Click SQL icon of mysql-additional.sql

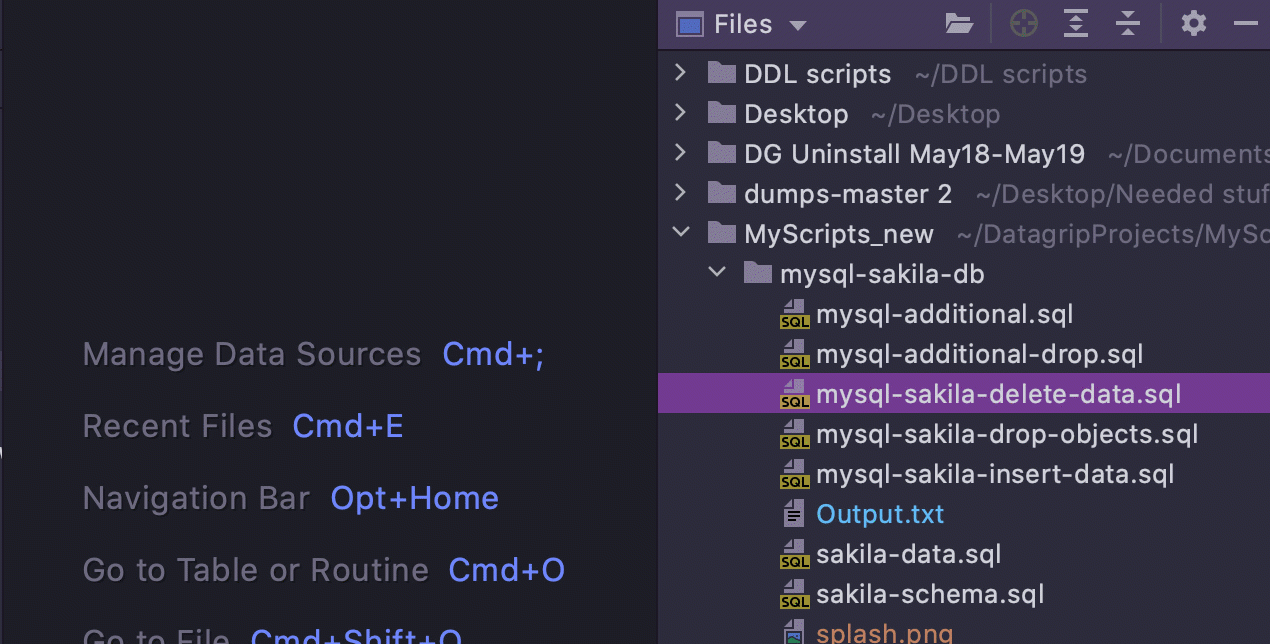click(x=795, y=314)
